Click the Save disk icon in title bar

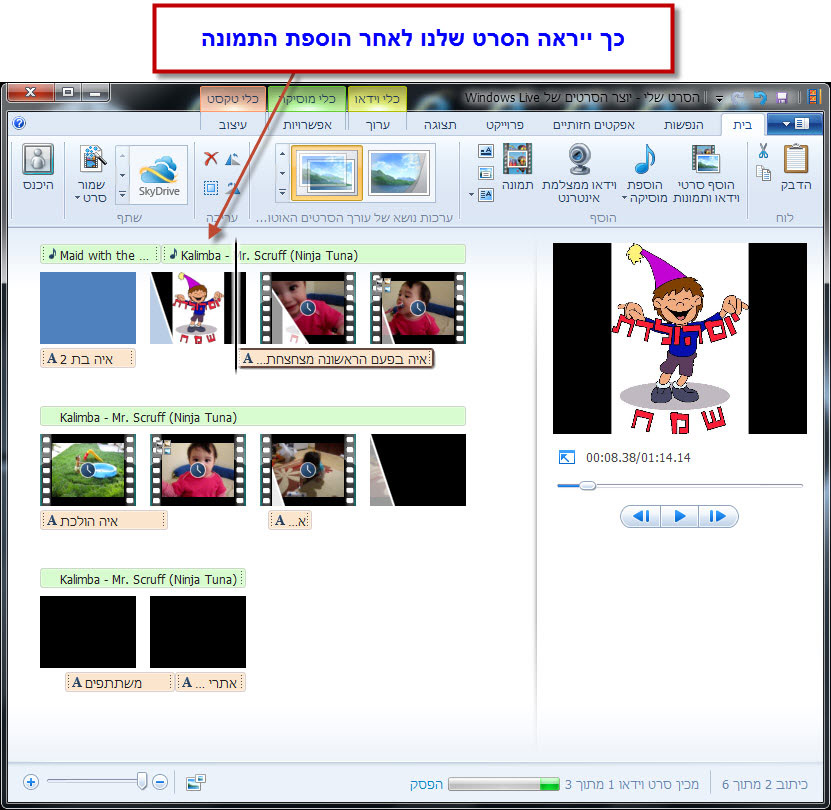(781, 98)
